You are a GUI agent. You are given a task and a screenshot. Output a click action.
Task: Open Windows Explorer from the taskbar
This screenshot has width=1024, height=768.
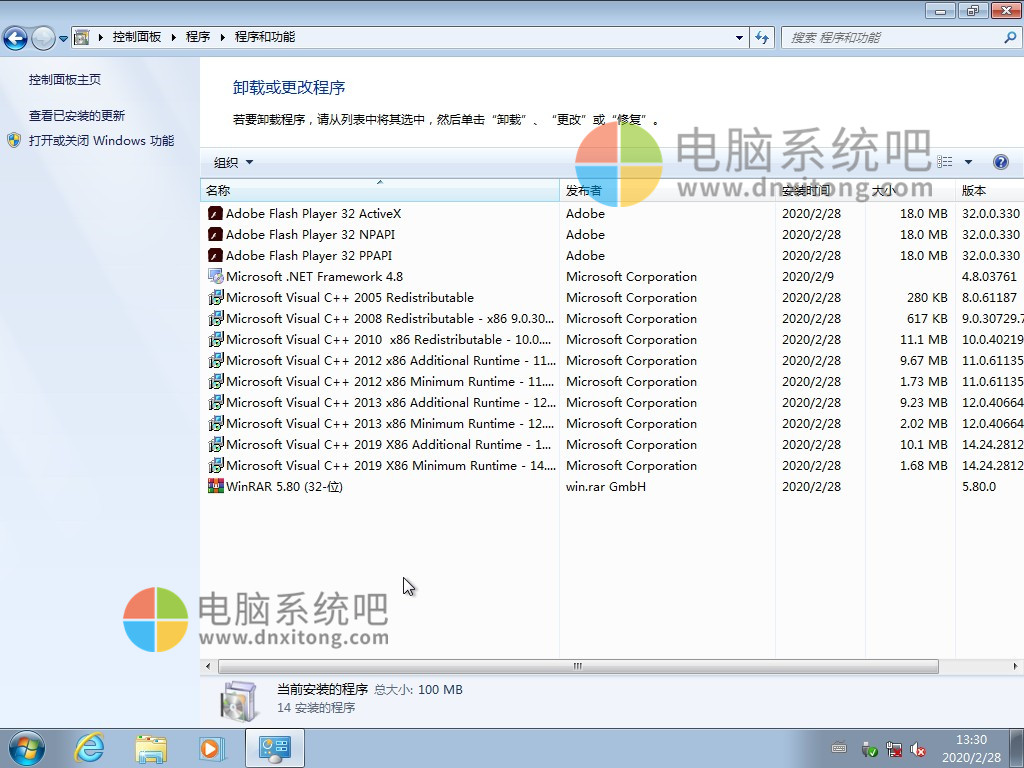pos(151,749)
